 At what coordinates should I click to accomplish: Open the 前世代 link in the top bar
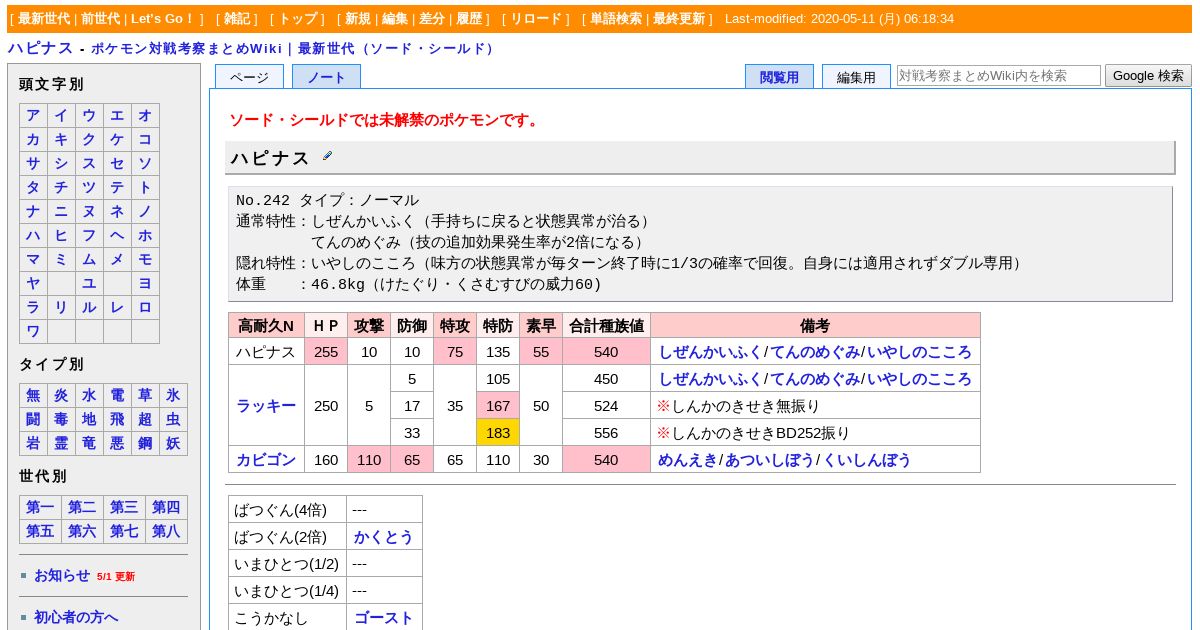101,19
